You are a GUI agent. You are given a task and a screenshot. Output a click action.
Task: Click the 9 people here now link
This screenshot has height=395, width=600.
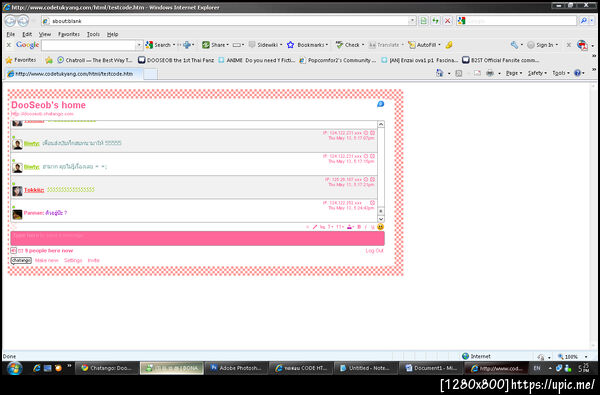click(x=49, y=251)
